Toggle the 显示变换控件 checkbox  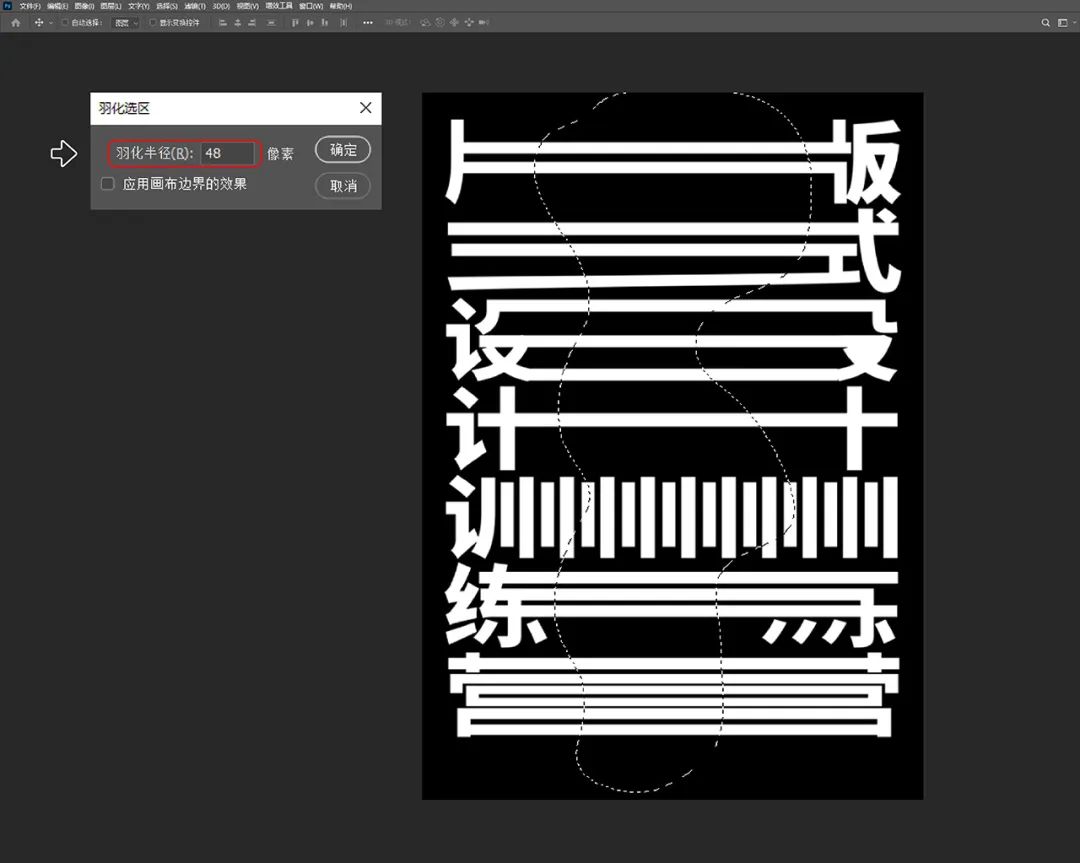coord(153,22)
